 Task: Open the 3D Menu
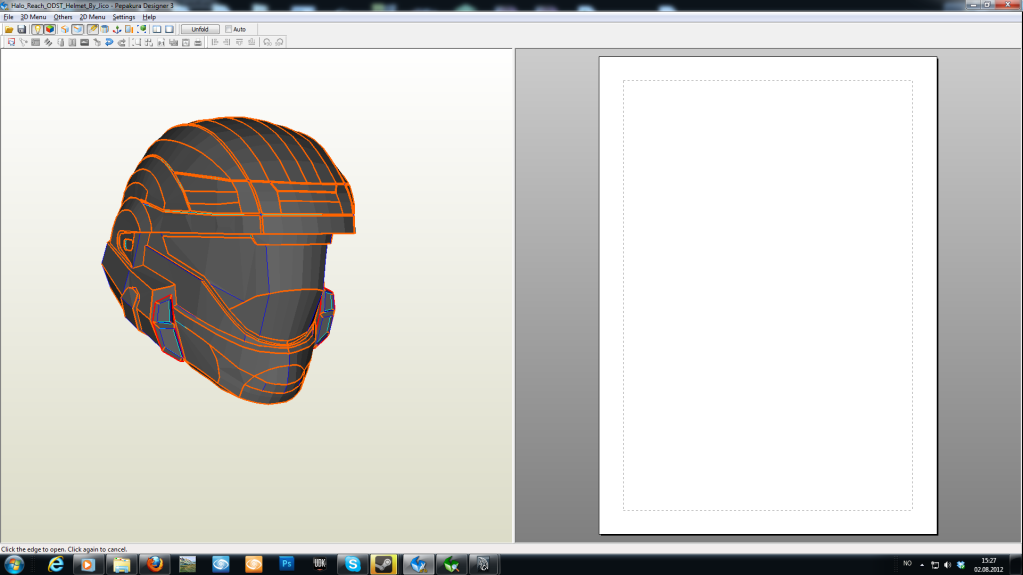[33, 17]
